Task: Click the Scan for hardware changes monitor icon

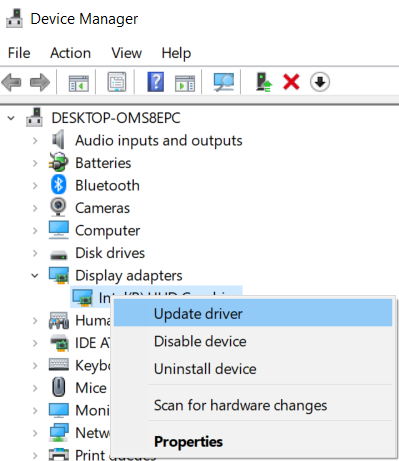Action: (x=224, y=82)
